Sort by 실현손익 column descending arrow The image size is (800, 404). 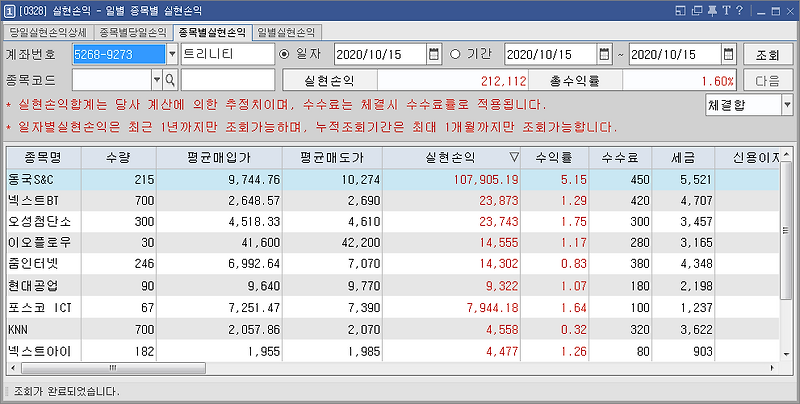tap(514, 158)
